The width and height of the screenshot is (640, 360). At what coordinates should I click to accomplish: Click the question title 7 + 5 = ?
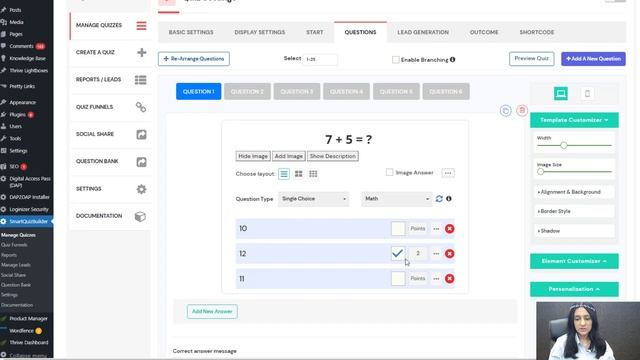348,140
